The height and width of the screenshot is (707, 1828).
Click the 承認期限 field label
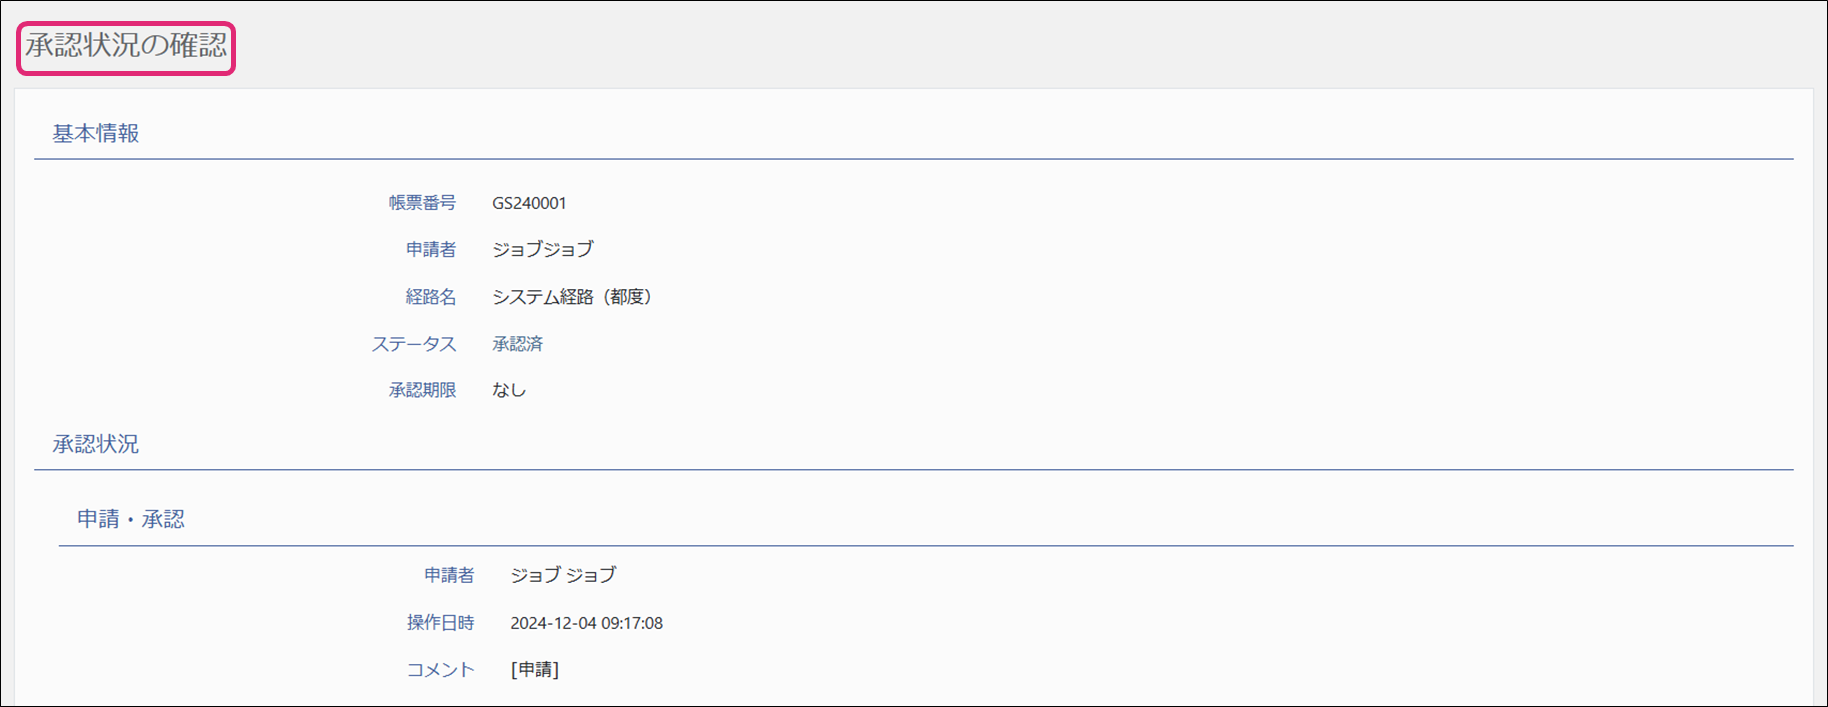tap(422, 390)
